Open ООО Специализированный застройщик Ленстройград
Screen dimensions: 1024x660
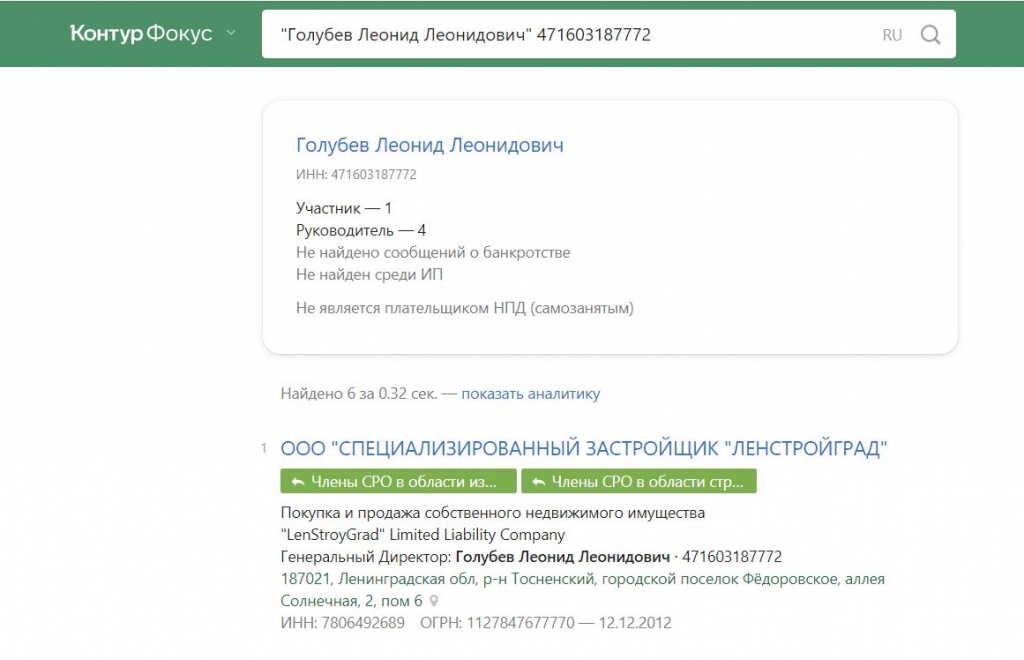pos(584,448)
